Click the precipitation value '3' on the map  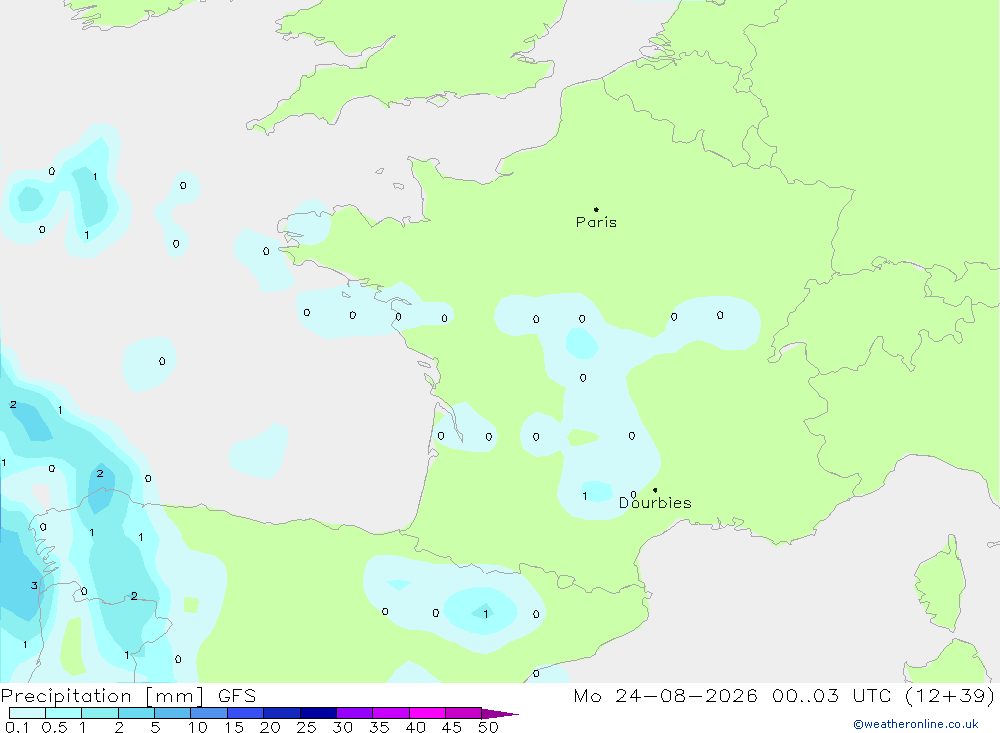34,585
